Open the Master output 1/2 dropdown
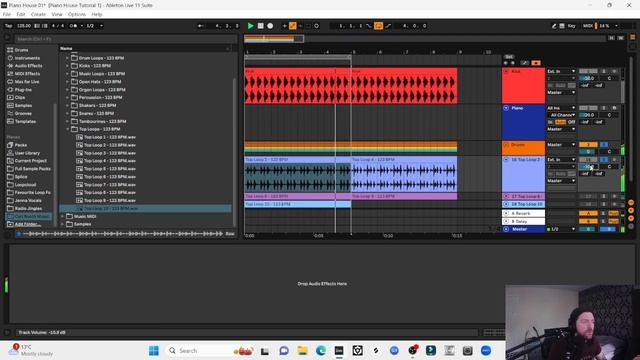Screen dimensions: 640x360 (561, 229)
